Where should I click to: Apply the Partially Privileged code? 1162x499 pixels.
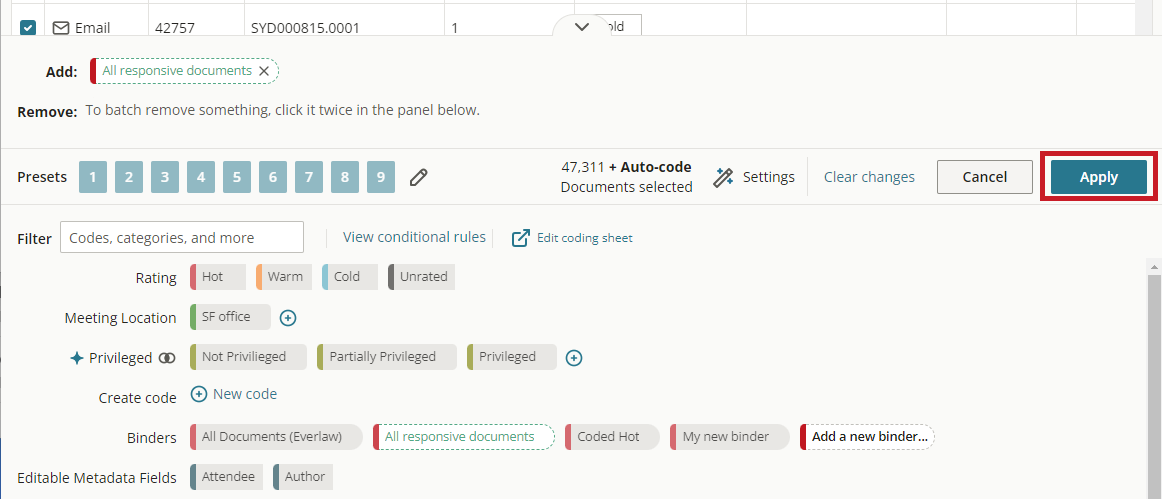point(387,357)
